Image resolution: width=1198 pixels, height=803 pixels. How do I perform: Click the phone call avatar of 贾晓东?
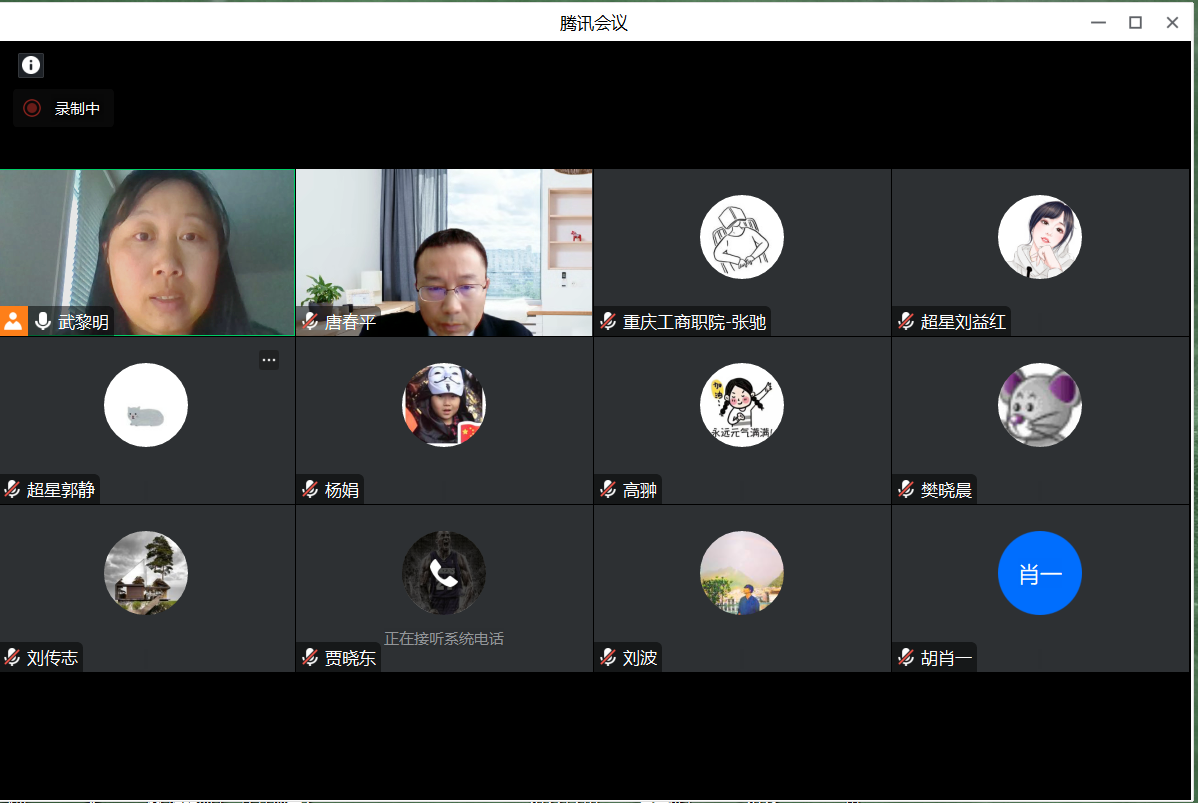[x=444, y=573]
